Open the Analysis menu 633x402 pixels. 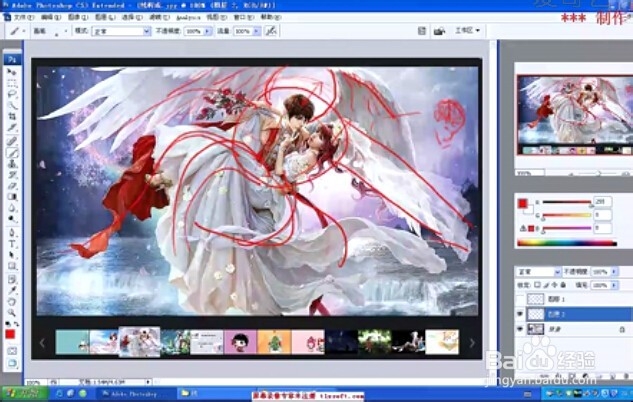pyautogui.click(x=189, y=17)
